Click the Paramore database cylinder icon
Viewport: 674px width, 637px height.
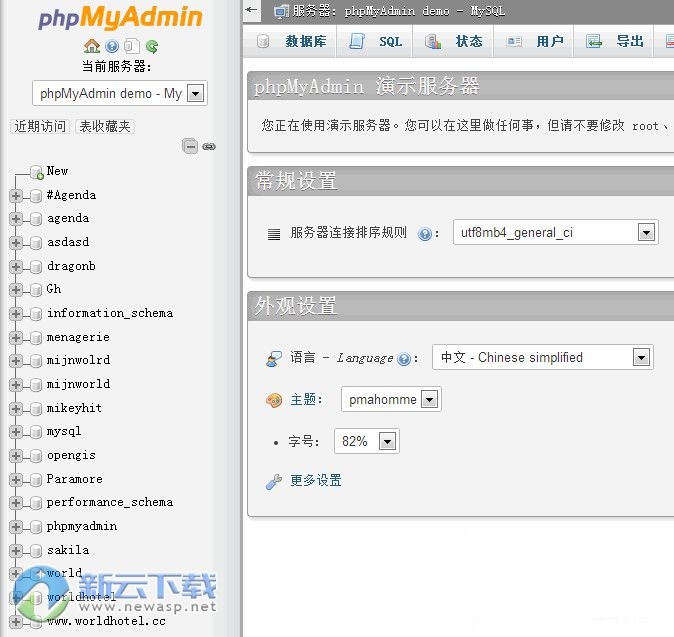[x=37, y=479]
